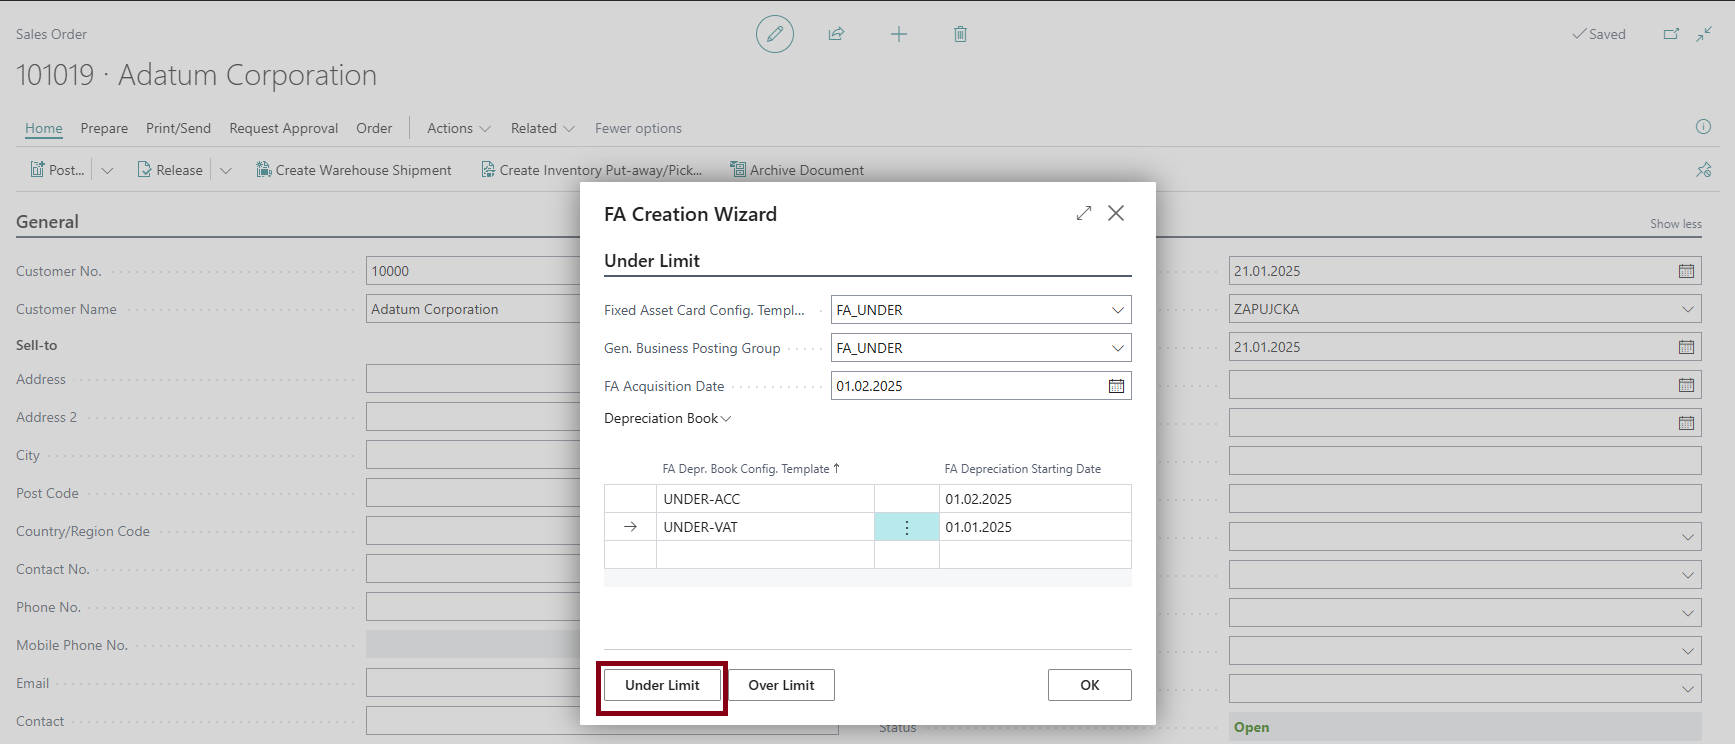
Task: Click Create Warehouse Shipment
Action: 354,170
